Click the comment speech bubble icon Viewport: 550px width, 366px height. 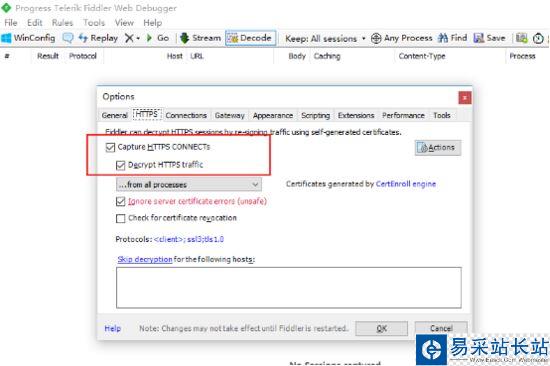(x=68, y=38)
